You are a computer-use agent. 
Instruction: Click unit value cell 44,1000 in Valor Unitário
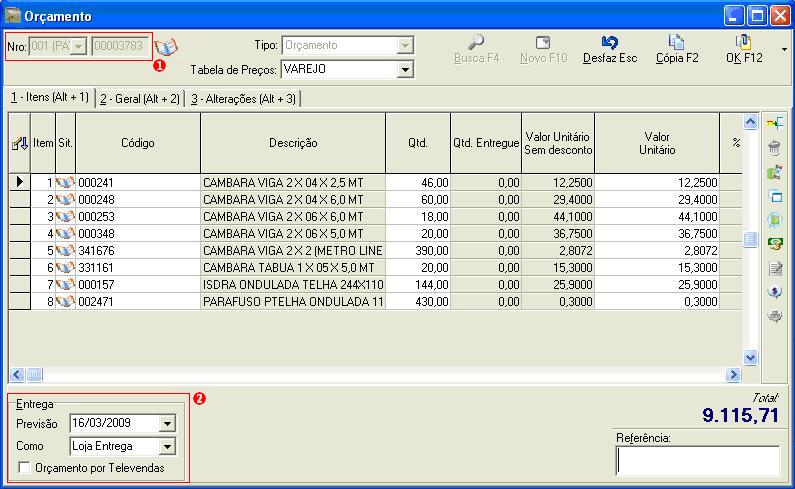657,217
